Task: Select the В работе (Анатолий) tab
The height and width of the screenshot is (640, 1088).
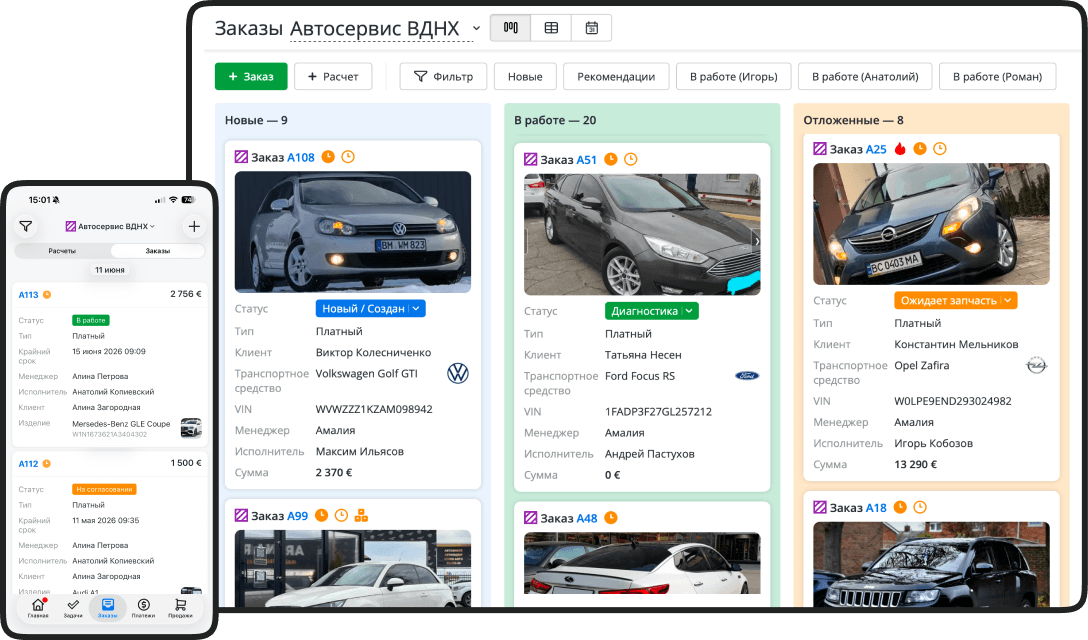Action: pyautogui.click(x=865, y=76)
